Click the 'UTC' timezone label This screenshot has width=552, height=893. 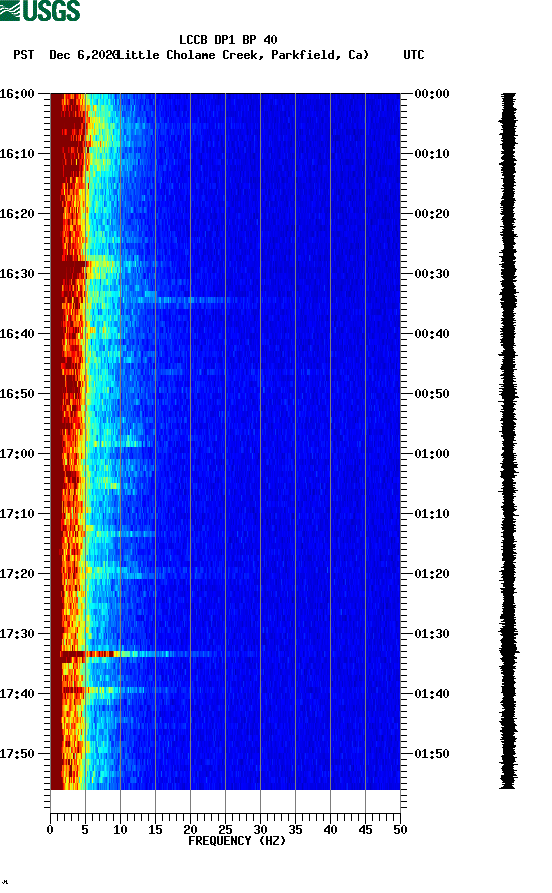click(414, 55)
